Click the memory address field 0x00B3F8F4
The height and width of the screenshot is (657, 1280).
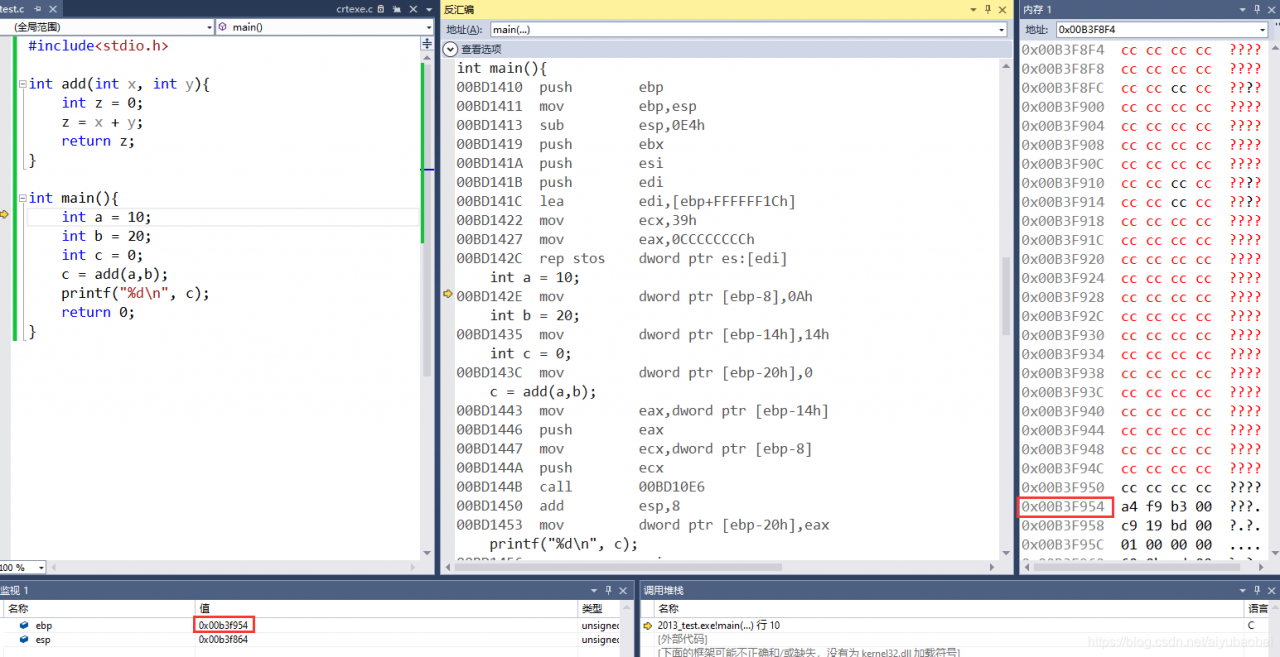click(x=1158, y=30)
